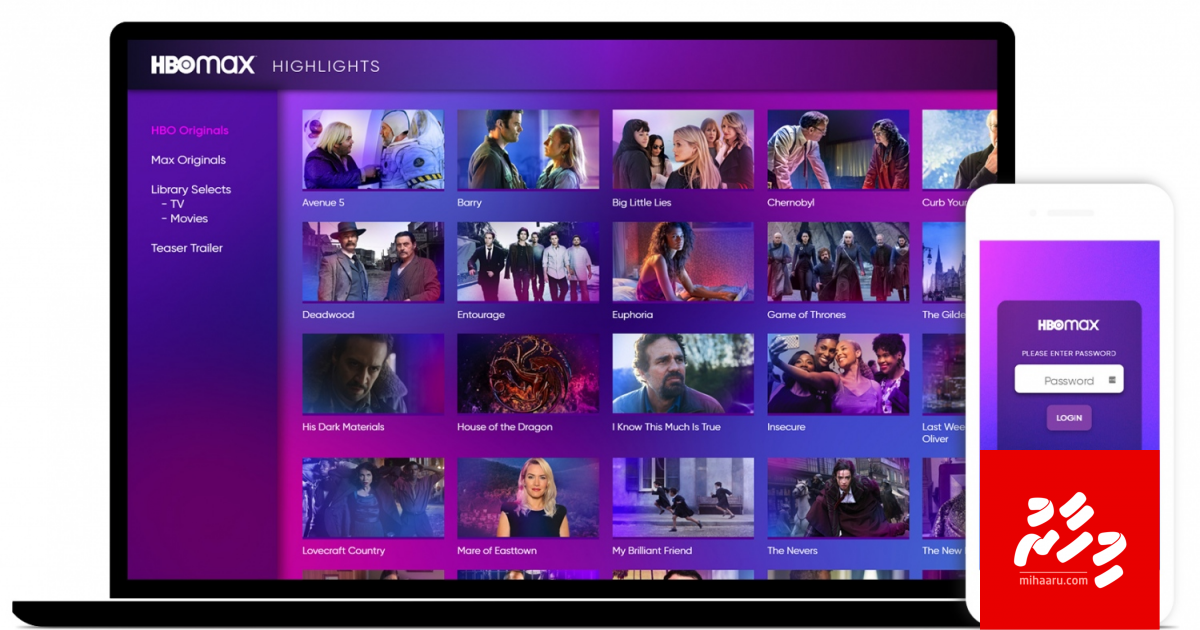The image size is (1200, 630).
Task: Select the Game of Thrones thumbnail
Action: [x=838, y=262]
